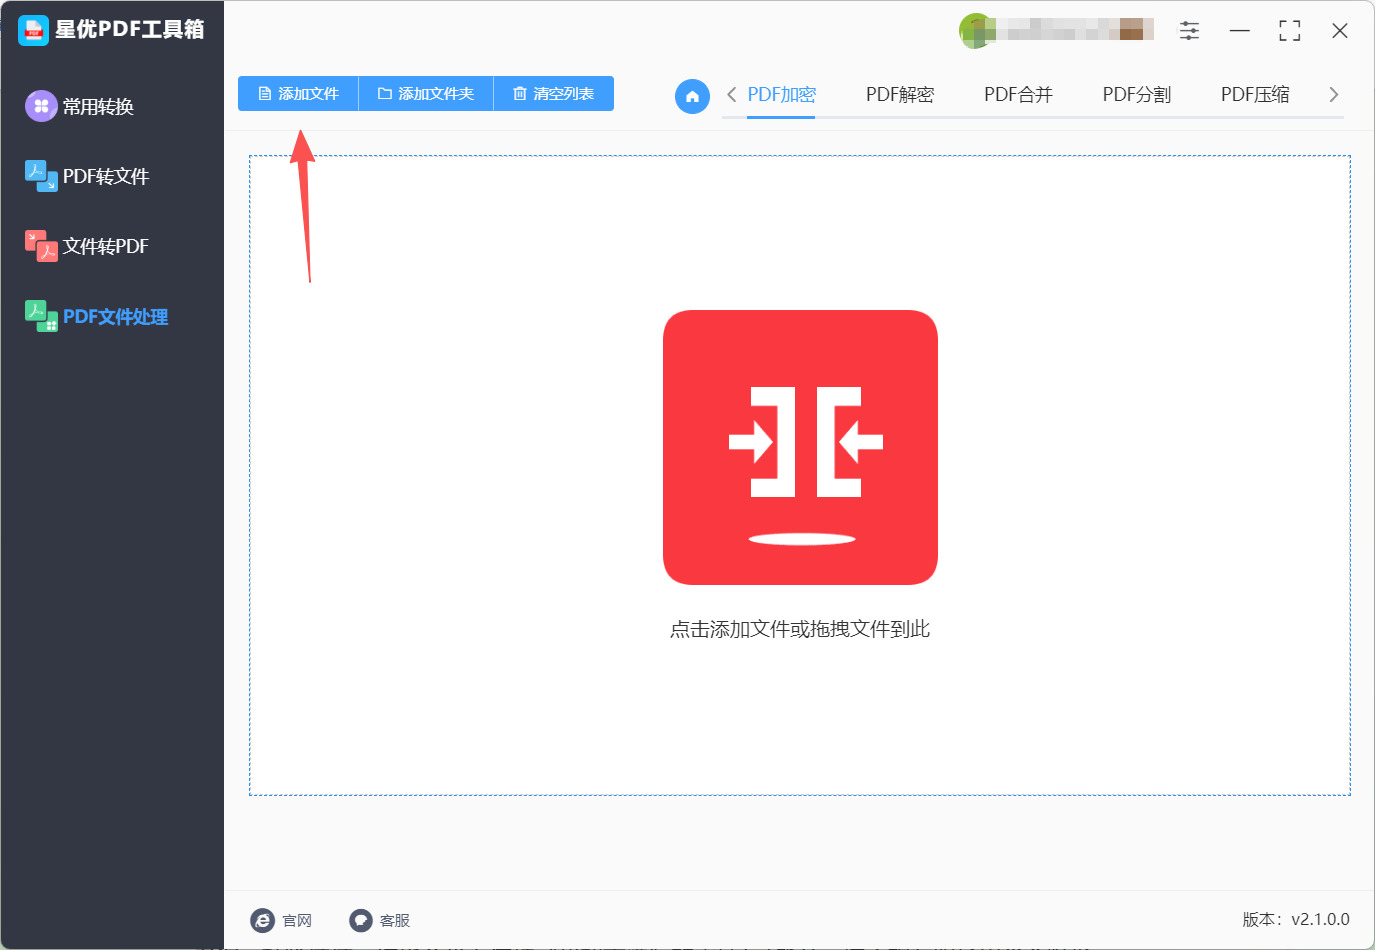Click the user avatar in the title bar

click(976, 31)
